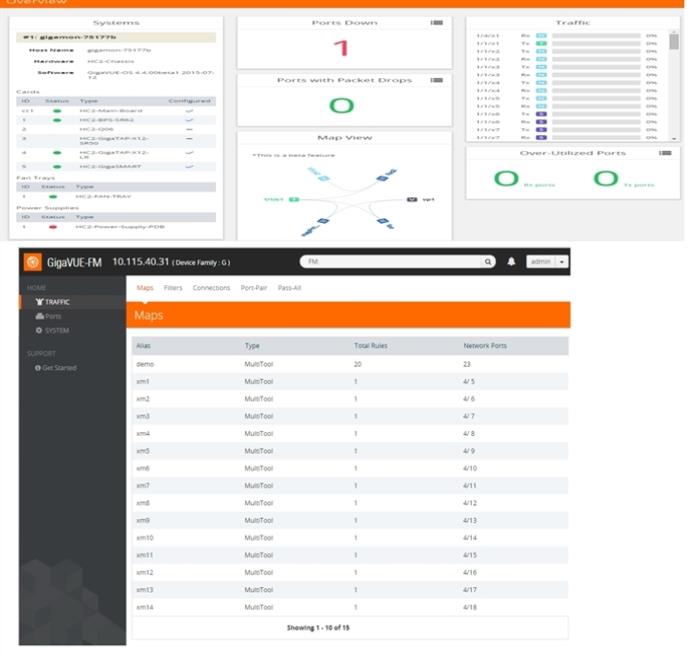Sort maps by Total Rules column header

point(371,346)
